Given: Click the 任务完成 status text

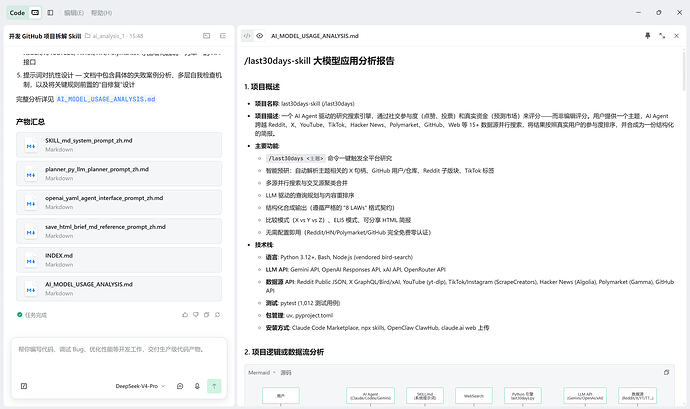Looking at the screenshot, I should (36, 315).
